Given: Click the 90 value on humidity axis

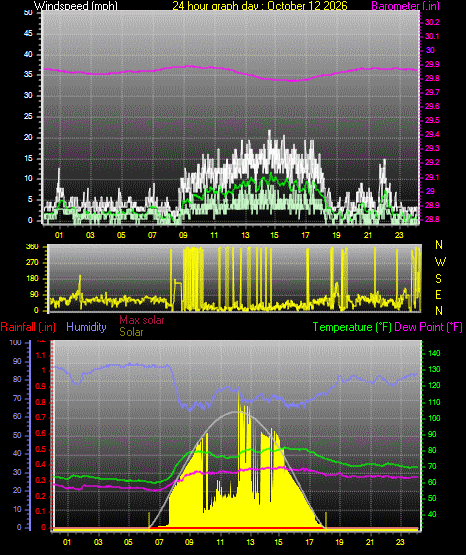Looking at the screenshot, I should [x=17, y=362].
